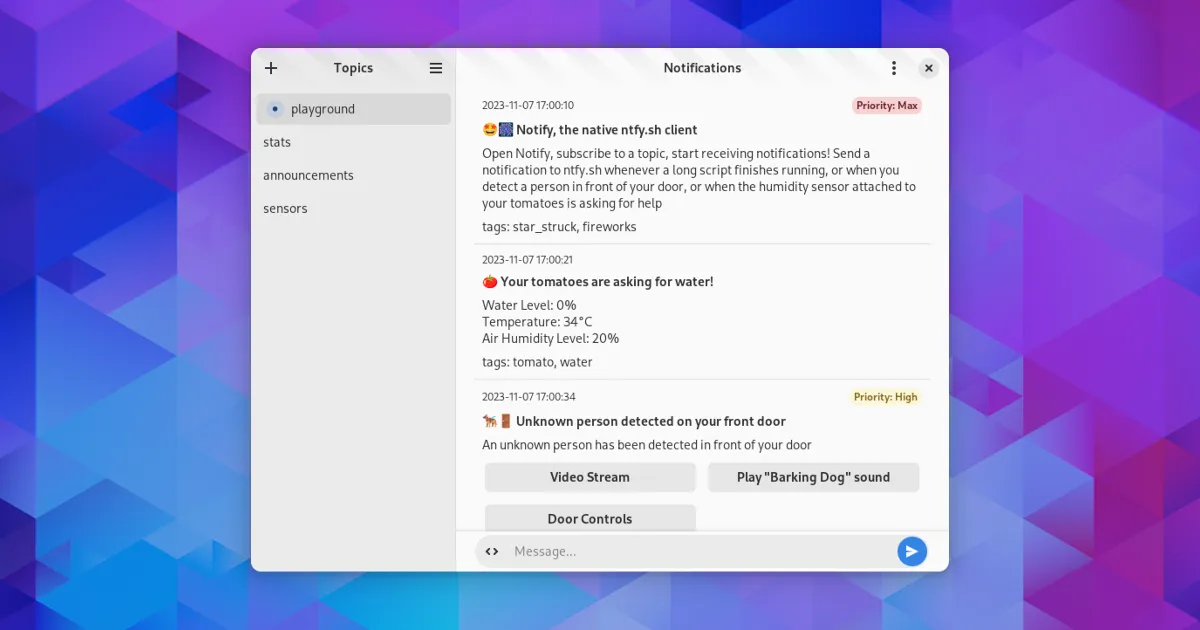Viewport: 1200px width, 630px height.
Task: Close the Notify window
Action: 929,68
